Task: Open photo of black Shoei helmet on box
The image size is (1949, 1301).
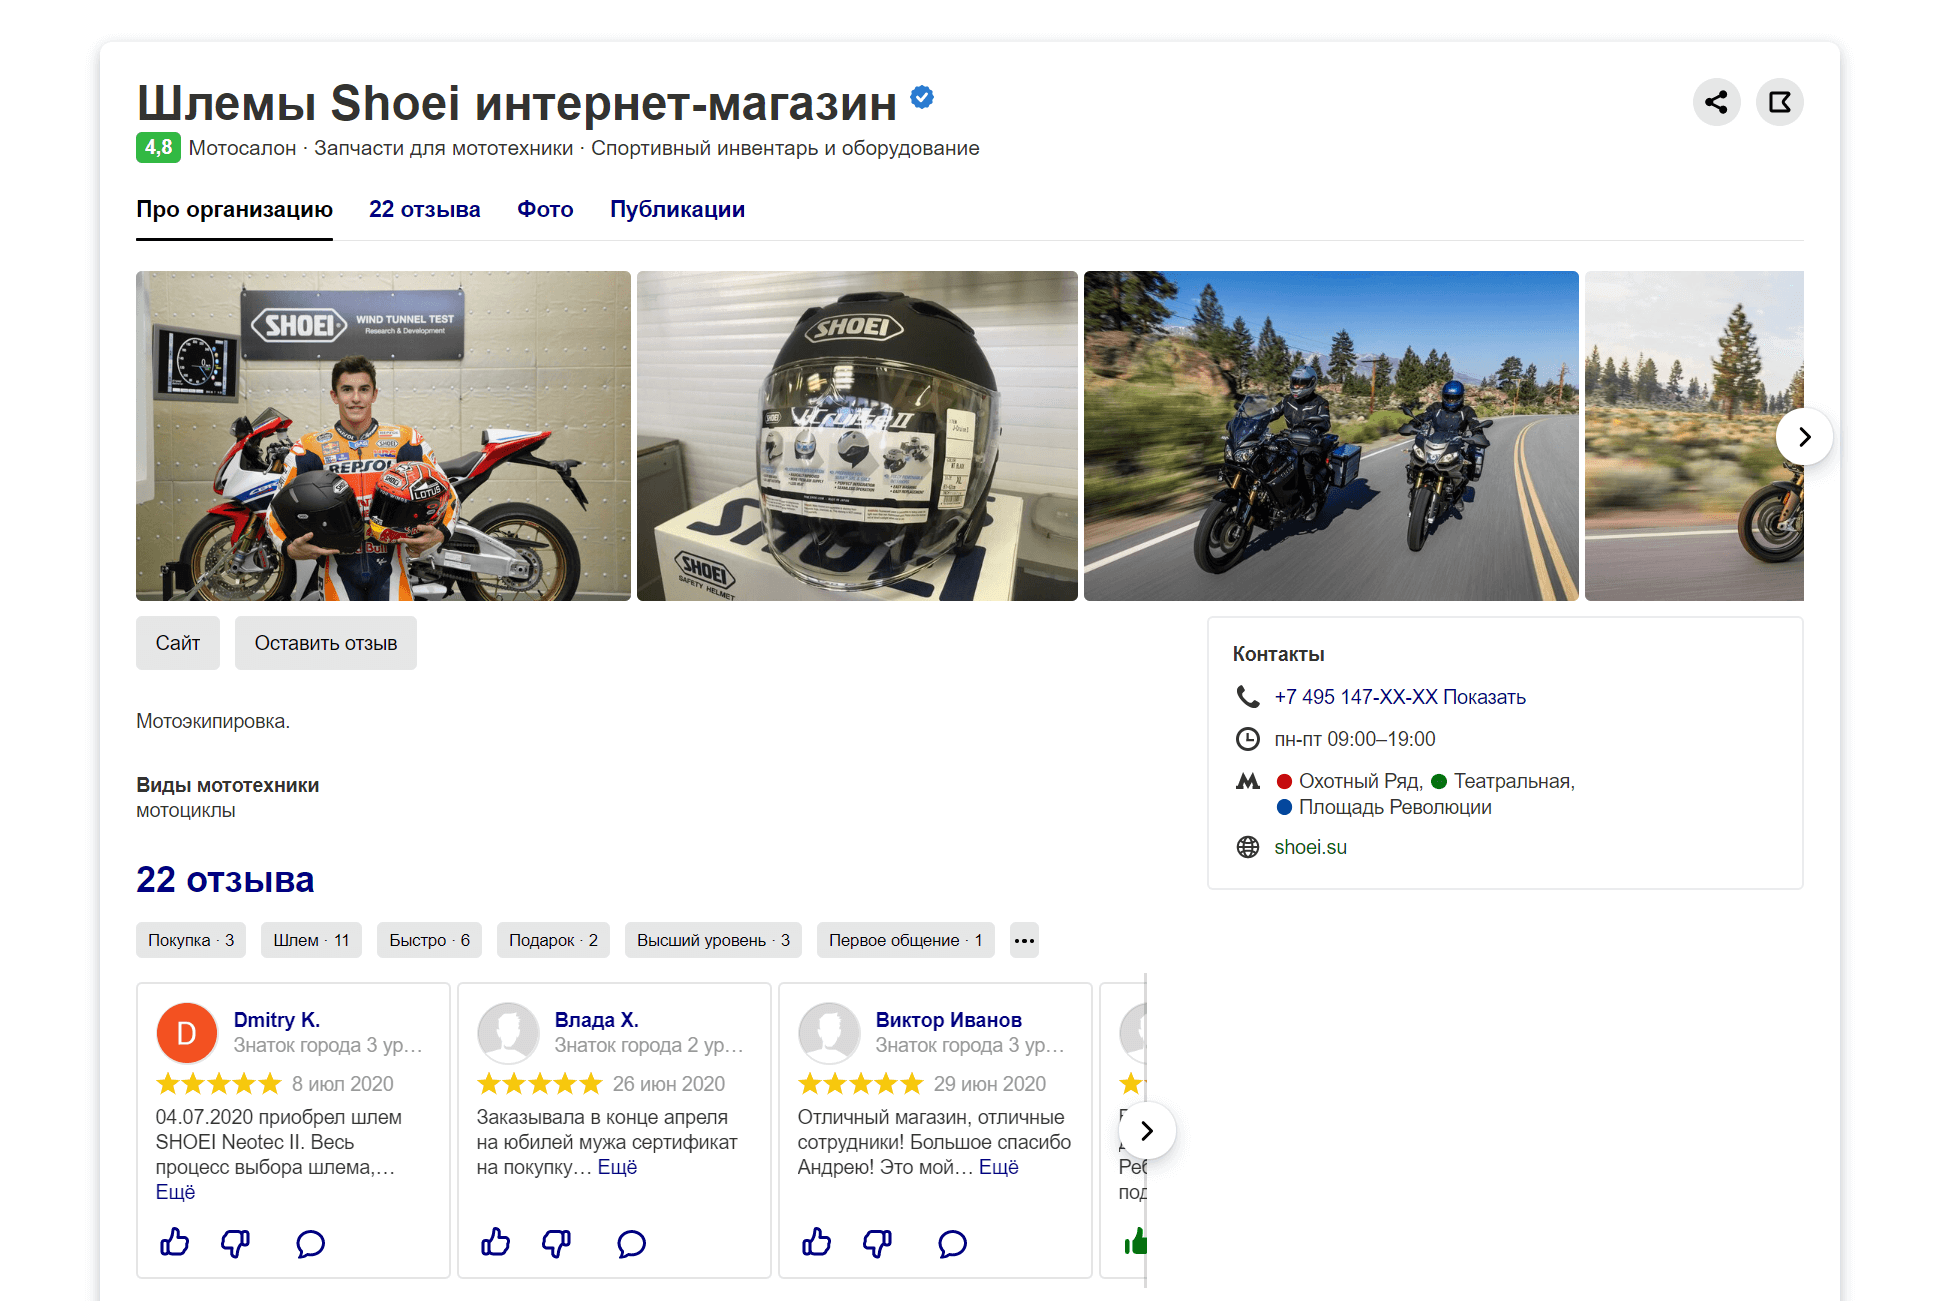Action: tap(857, 436)
